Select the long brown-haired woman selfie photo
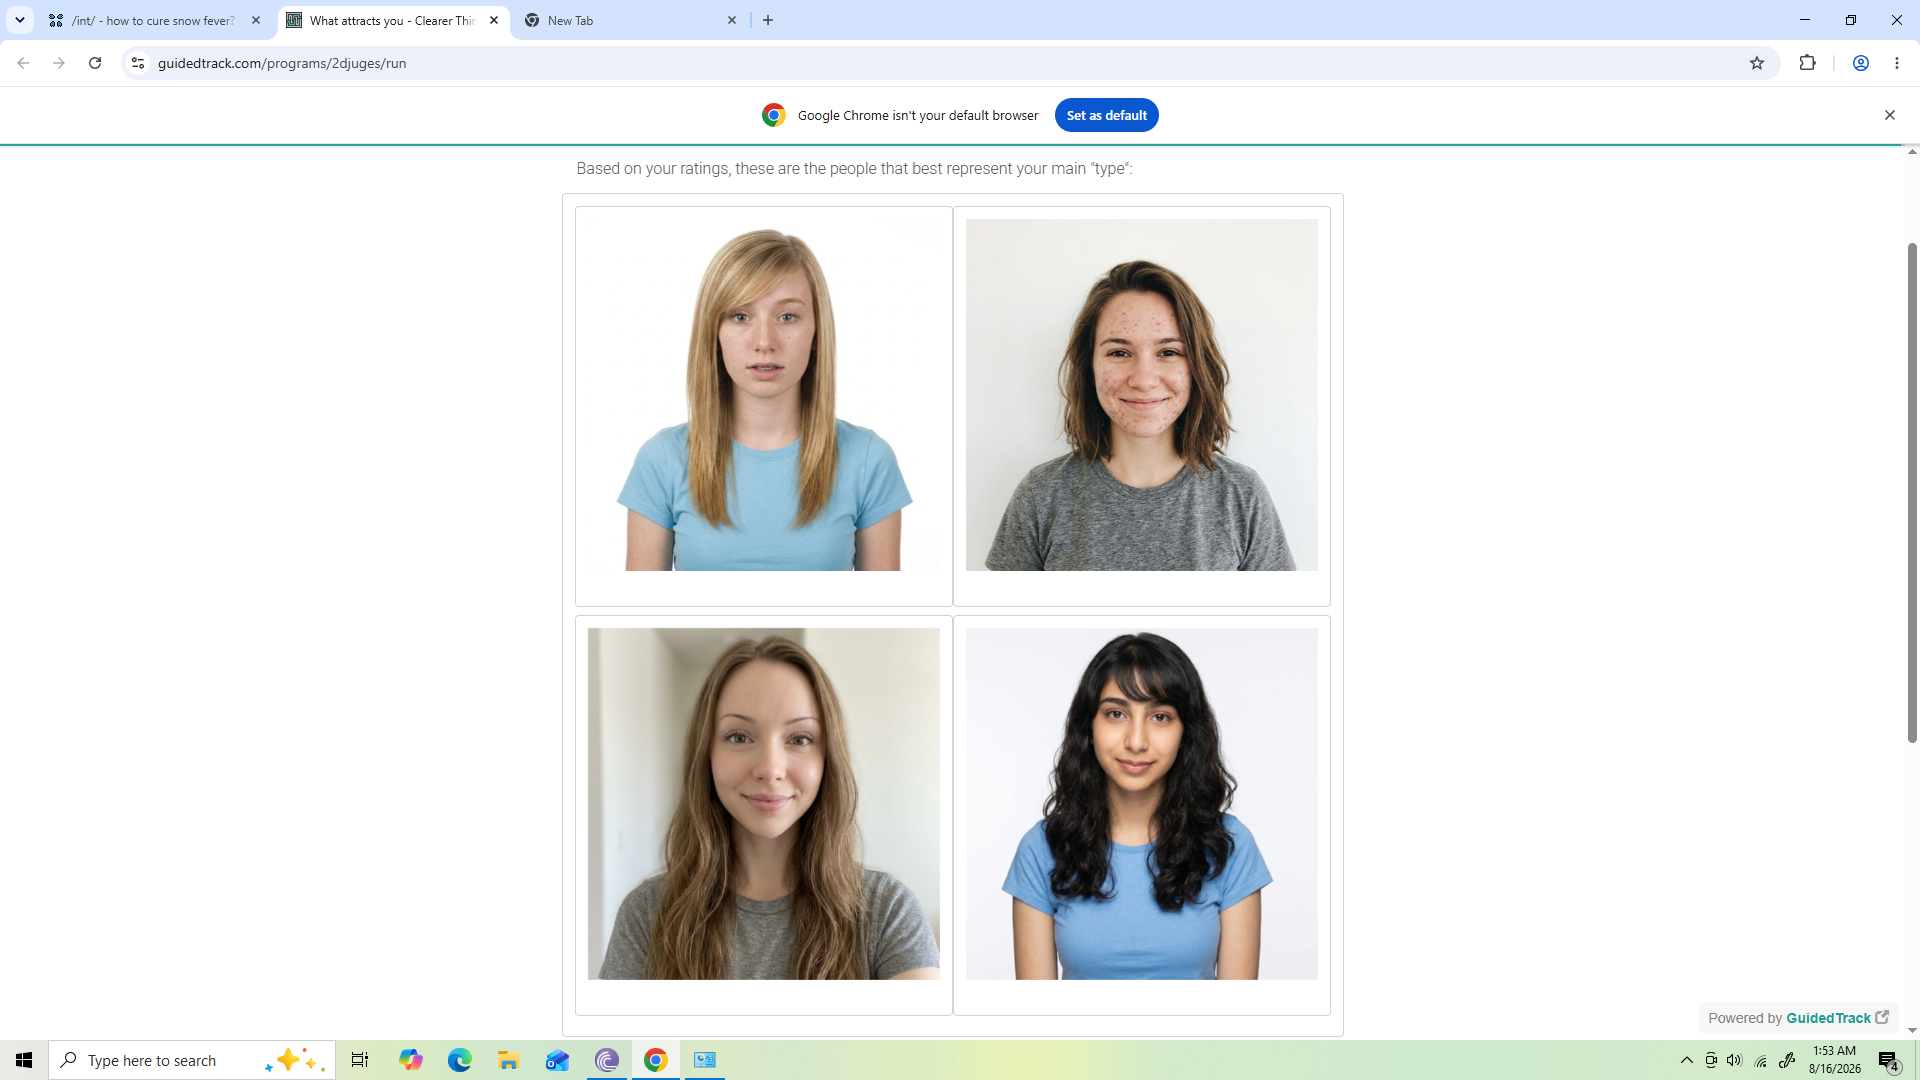Image resolution: width=1920 pixels, height=1080 pixels. click(x=764, y=804)
